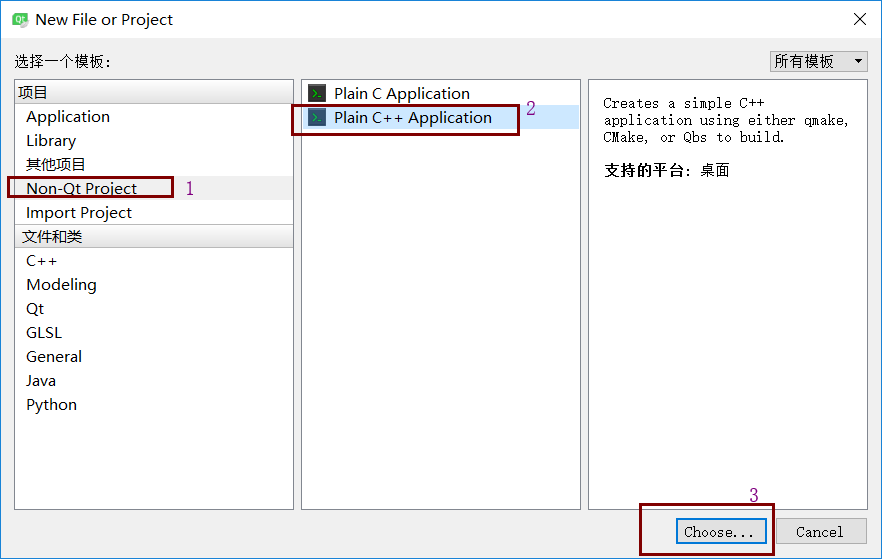Select the Qt files category
The height and width of the screenshot is (559, 882).
[154, 309]
